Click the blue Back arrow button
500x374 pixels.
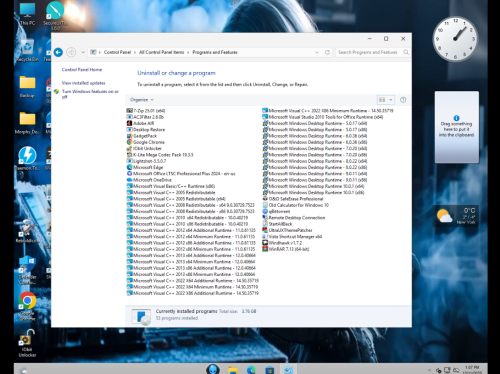coord(58,52)
